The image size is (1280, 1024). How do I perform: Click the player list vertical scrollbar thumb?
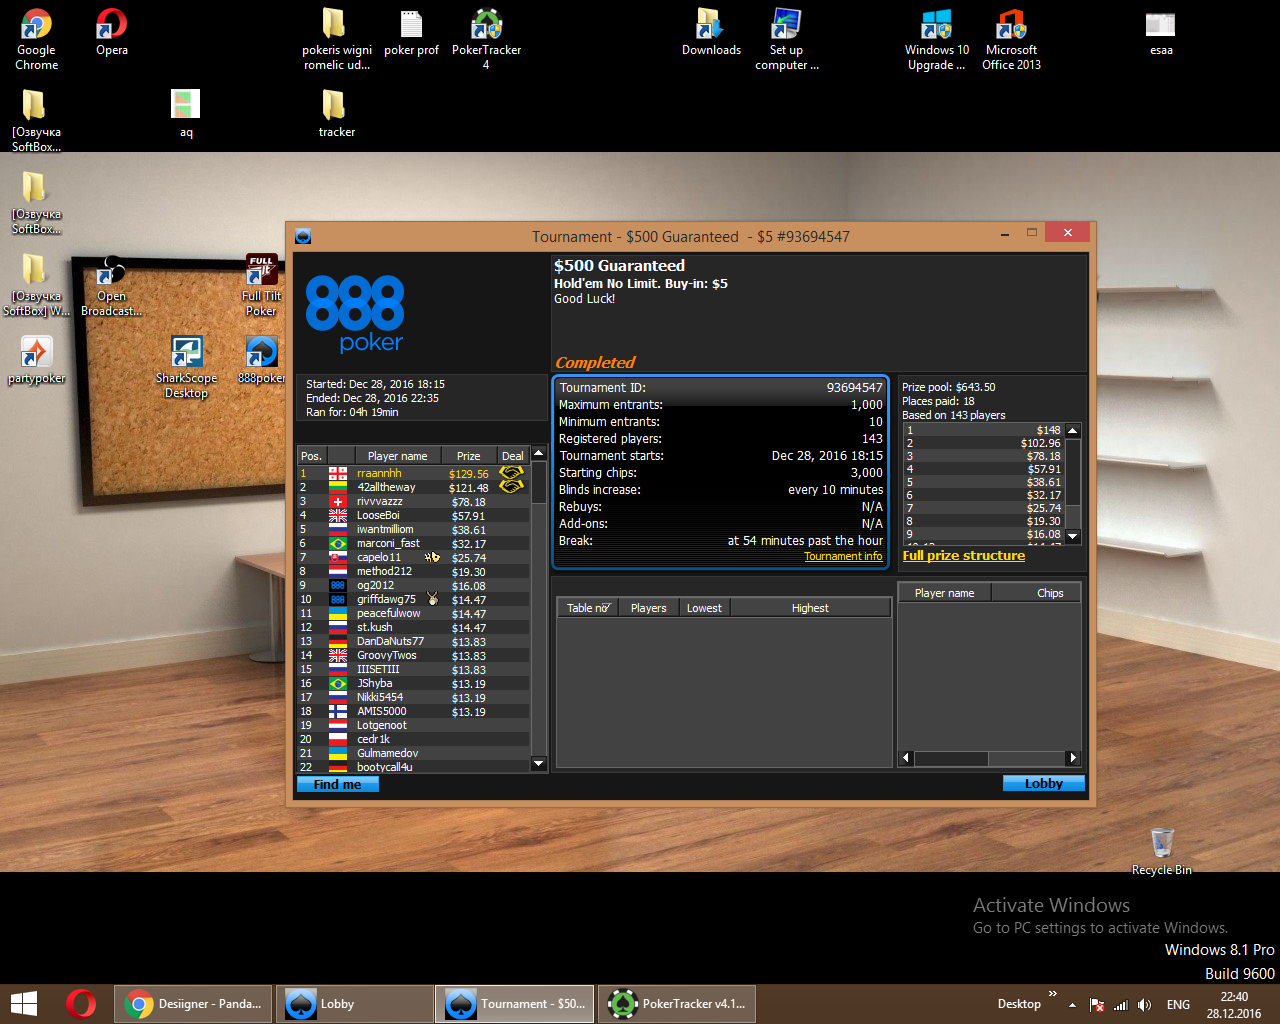pos(538,483)
